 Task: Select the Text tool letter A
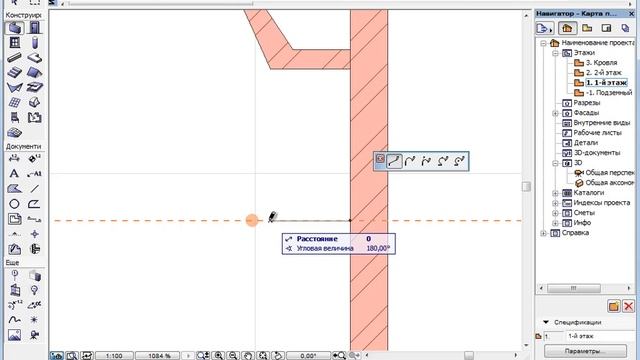click(x=15, y=173)
